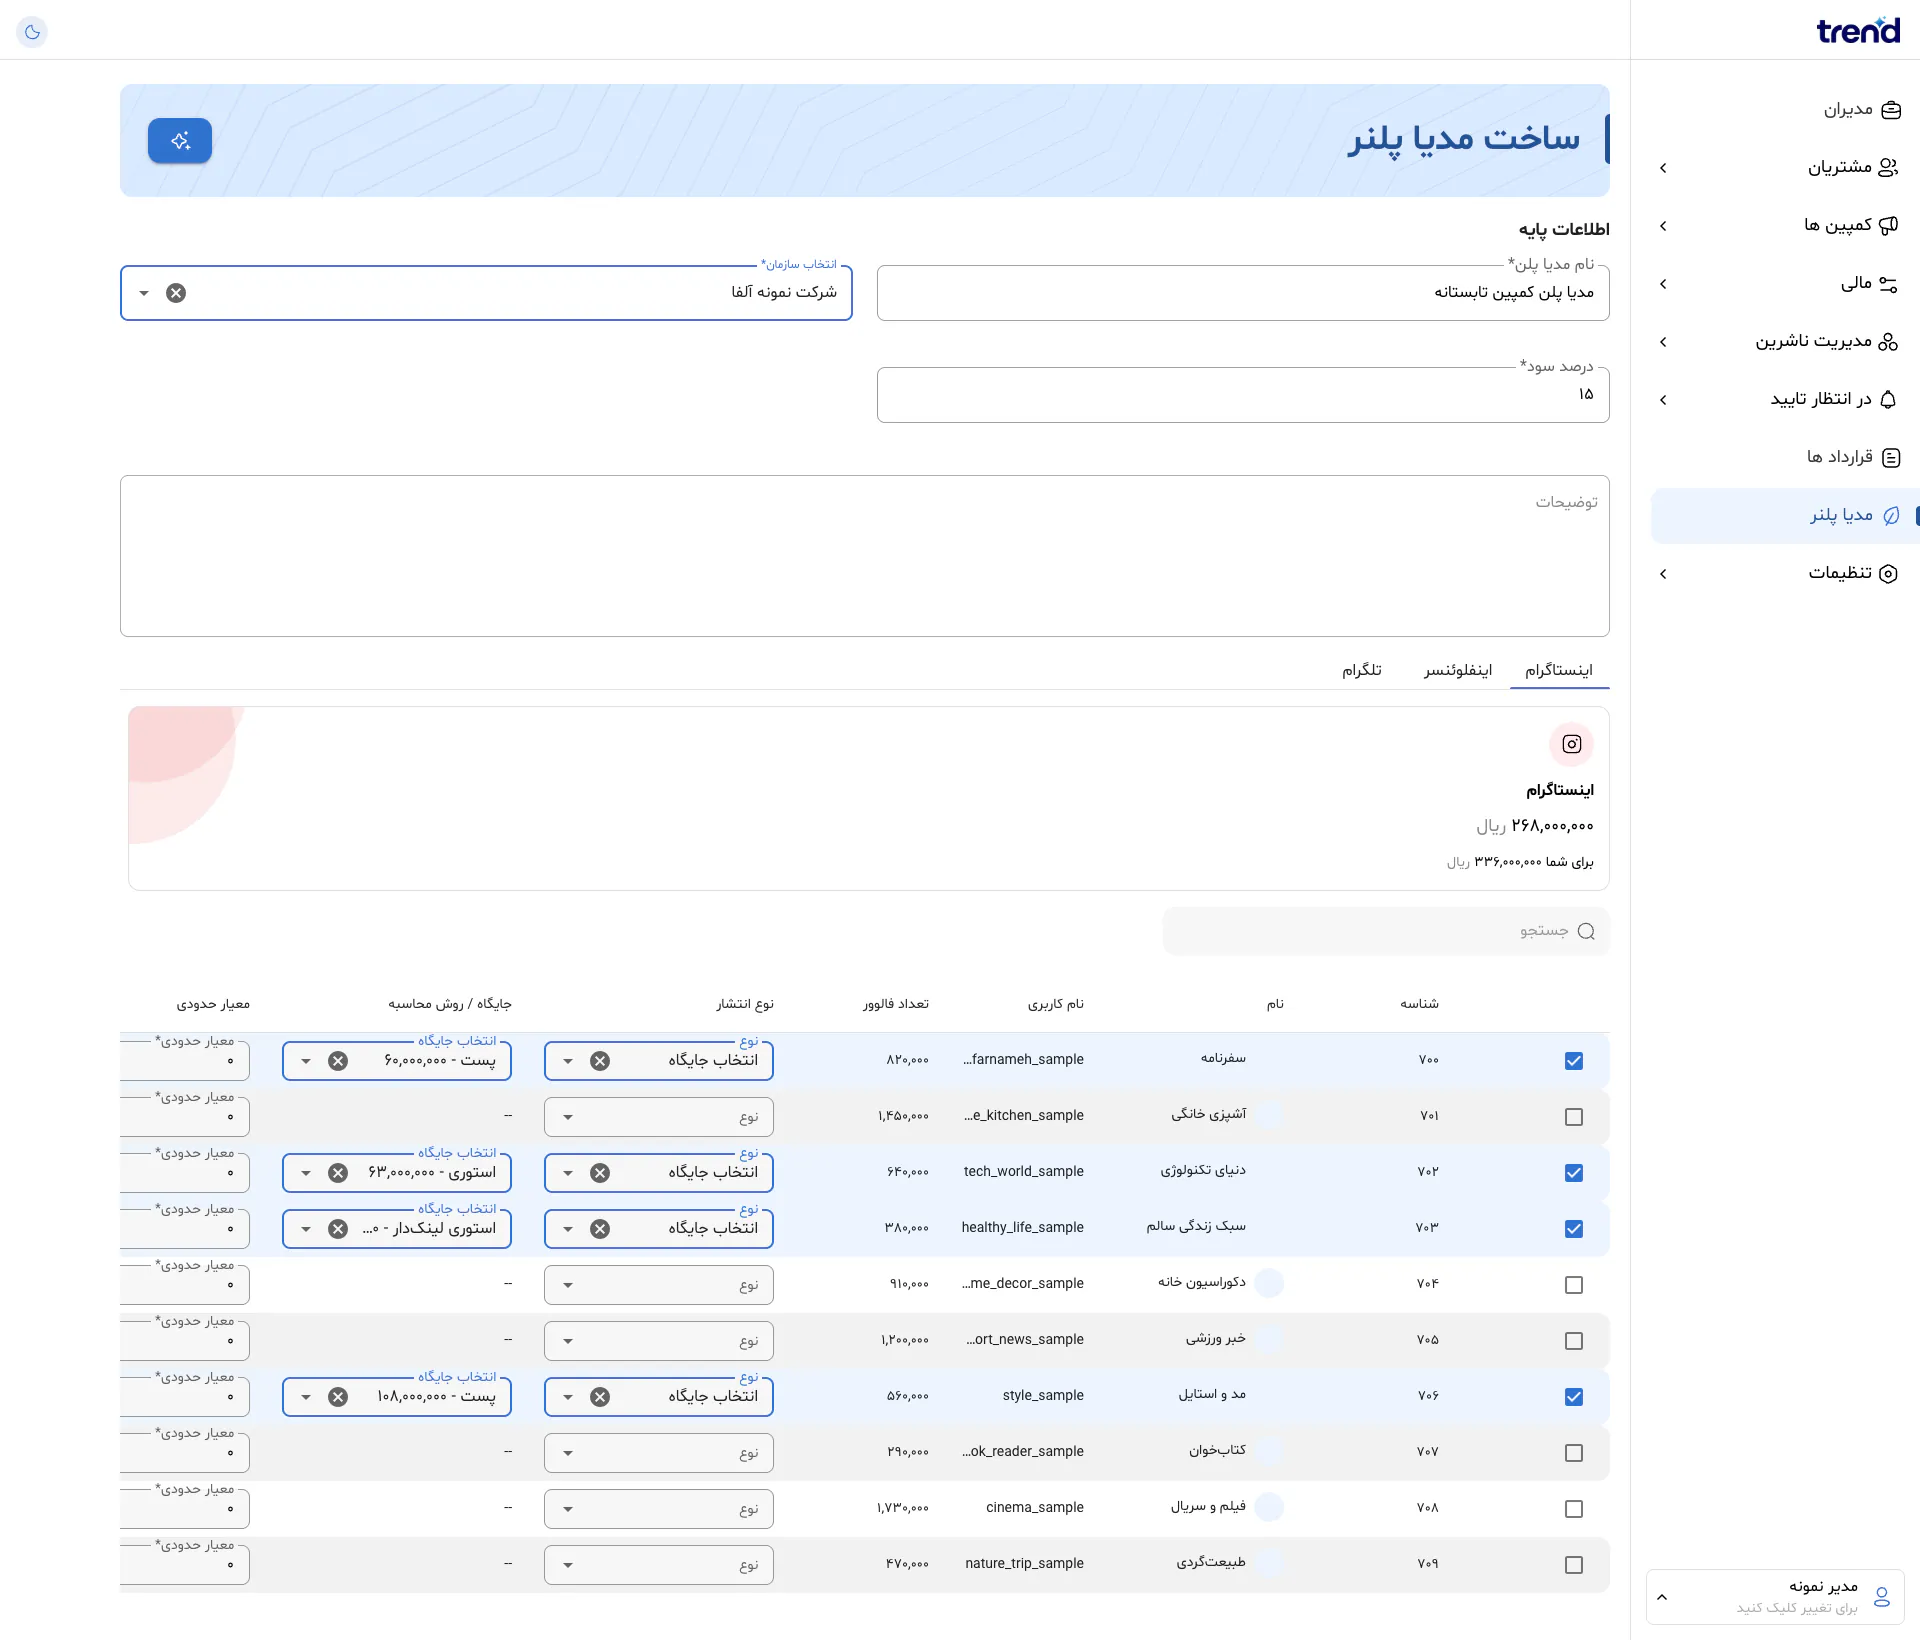Screen dimensions: 1920x1640
Task: Open the مالی sidebar item
Action: click(1785, 283)
